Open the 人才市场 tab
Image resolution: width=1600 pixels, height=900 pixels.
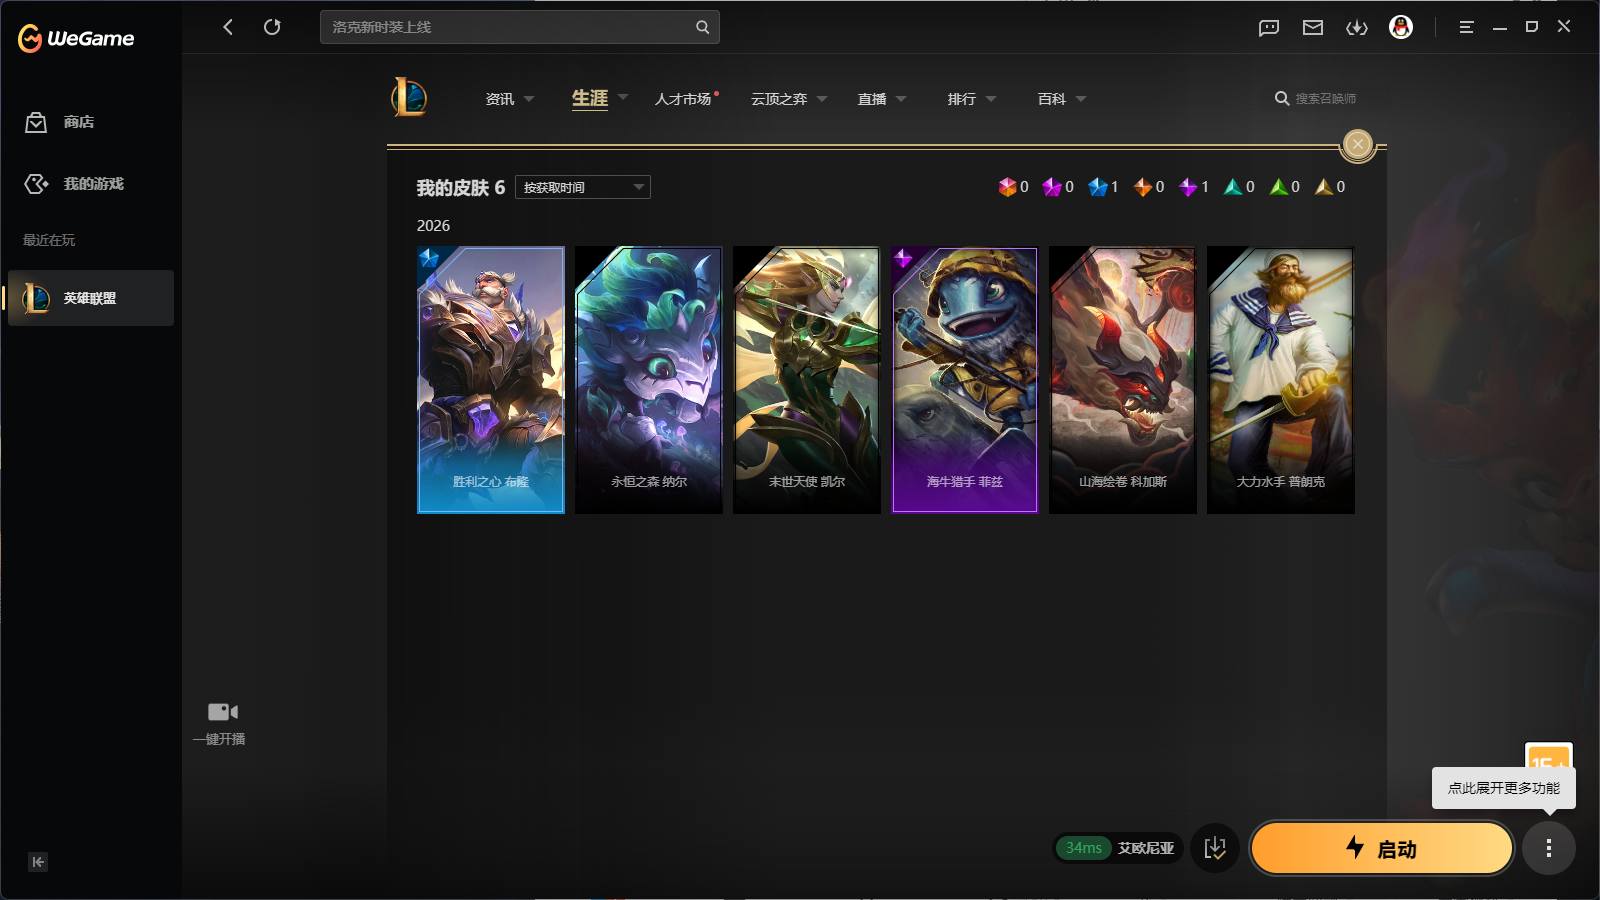click(683, 99)
